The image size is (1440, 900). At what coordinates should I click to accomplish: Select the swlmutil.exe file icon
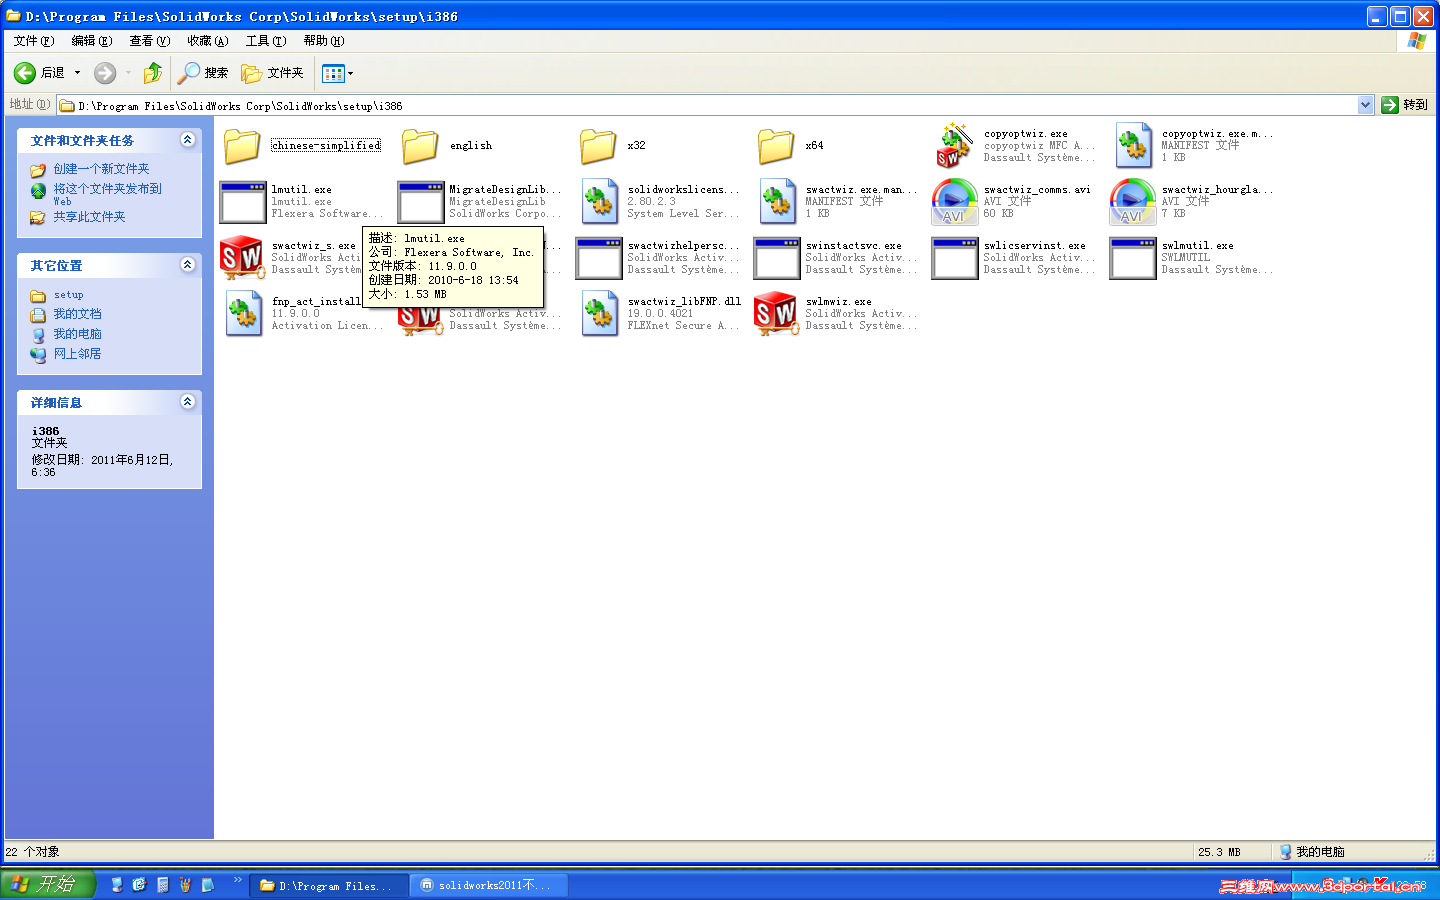[x=1132, y=258]
